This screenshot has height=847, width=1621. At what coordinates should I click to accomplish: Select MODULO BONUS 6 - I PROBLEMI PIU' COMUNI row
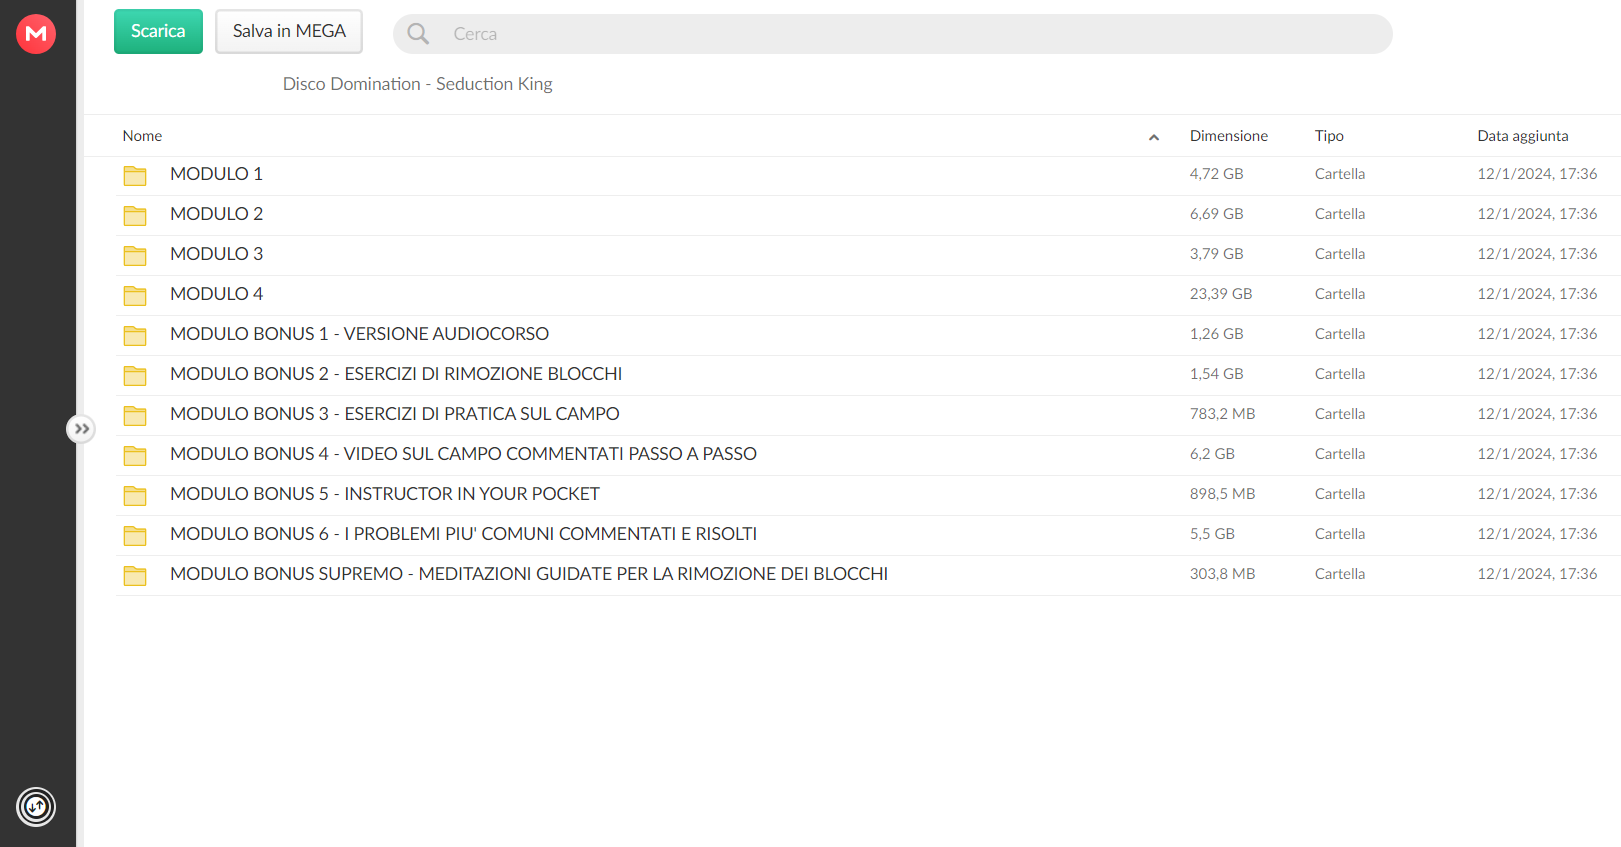pyautogui.click(x=463, y=534)
